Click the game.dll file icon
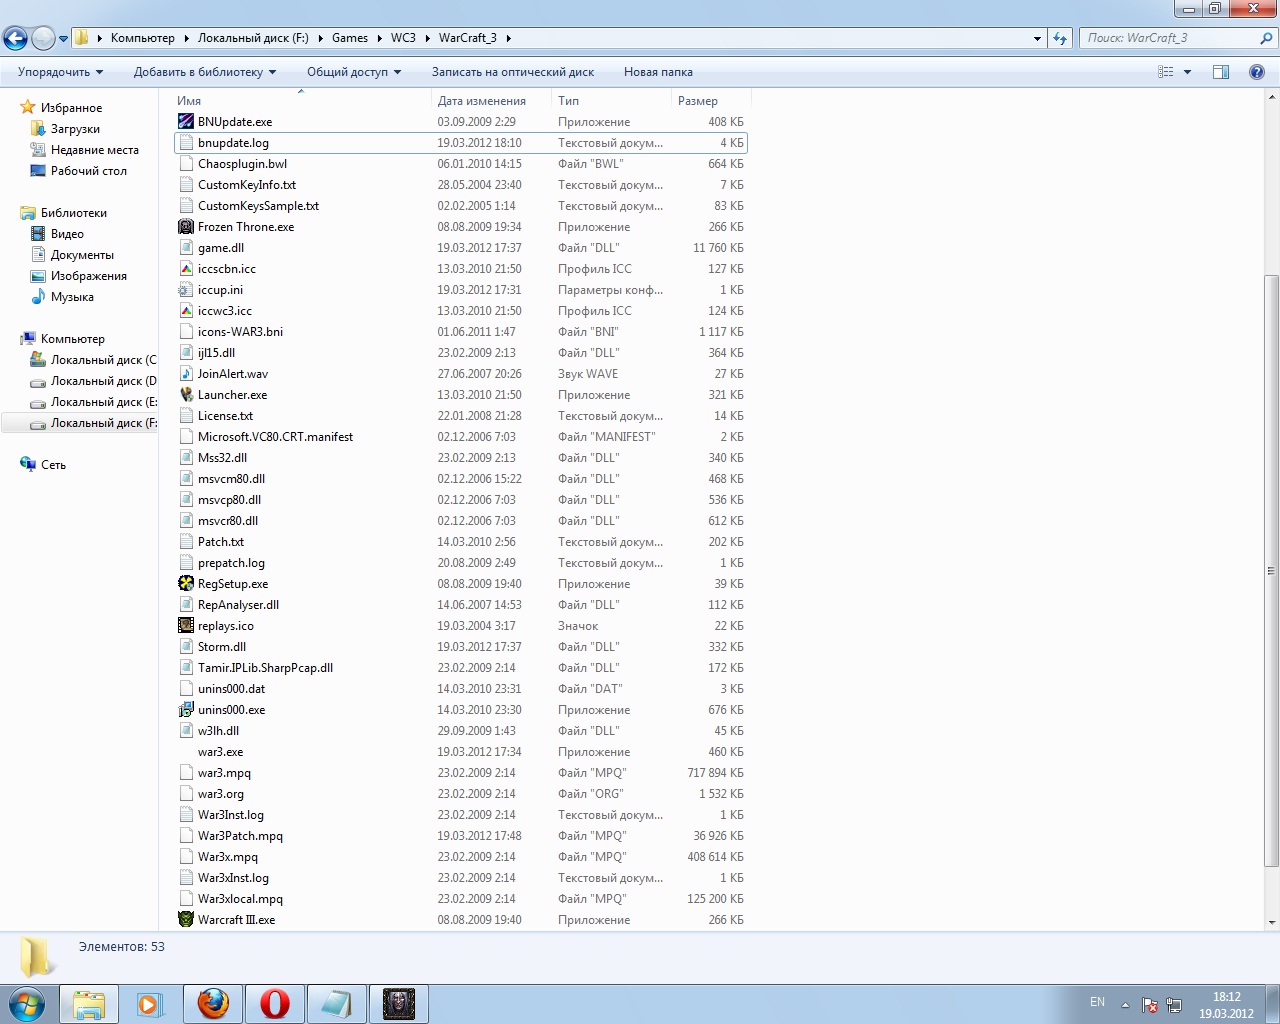1280x1024 pixels. coord(186,248)
